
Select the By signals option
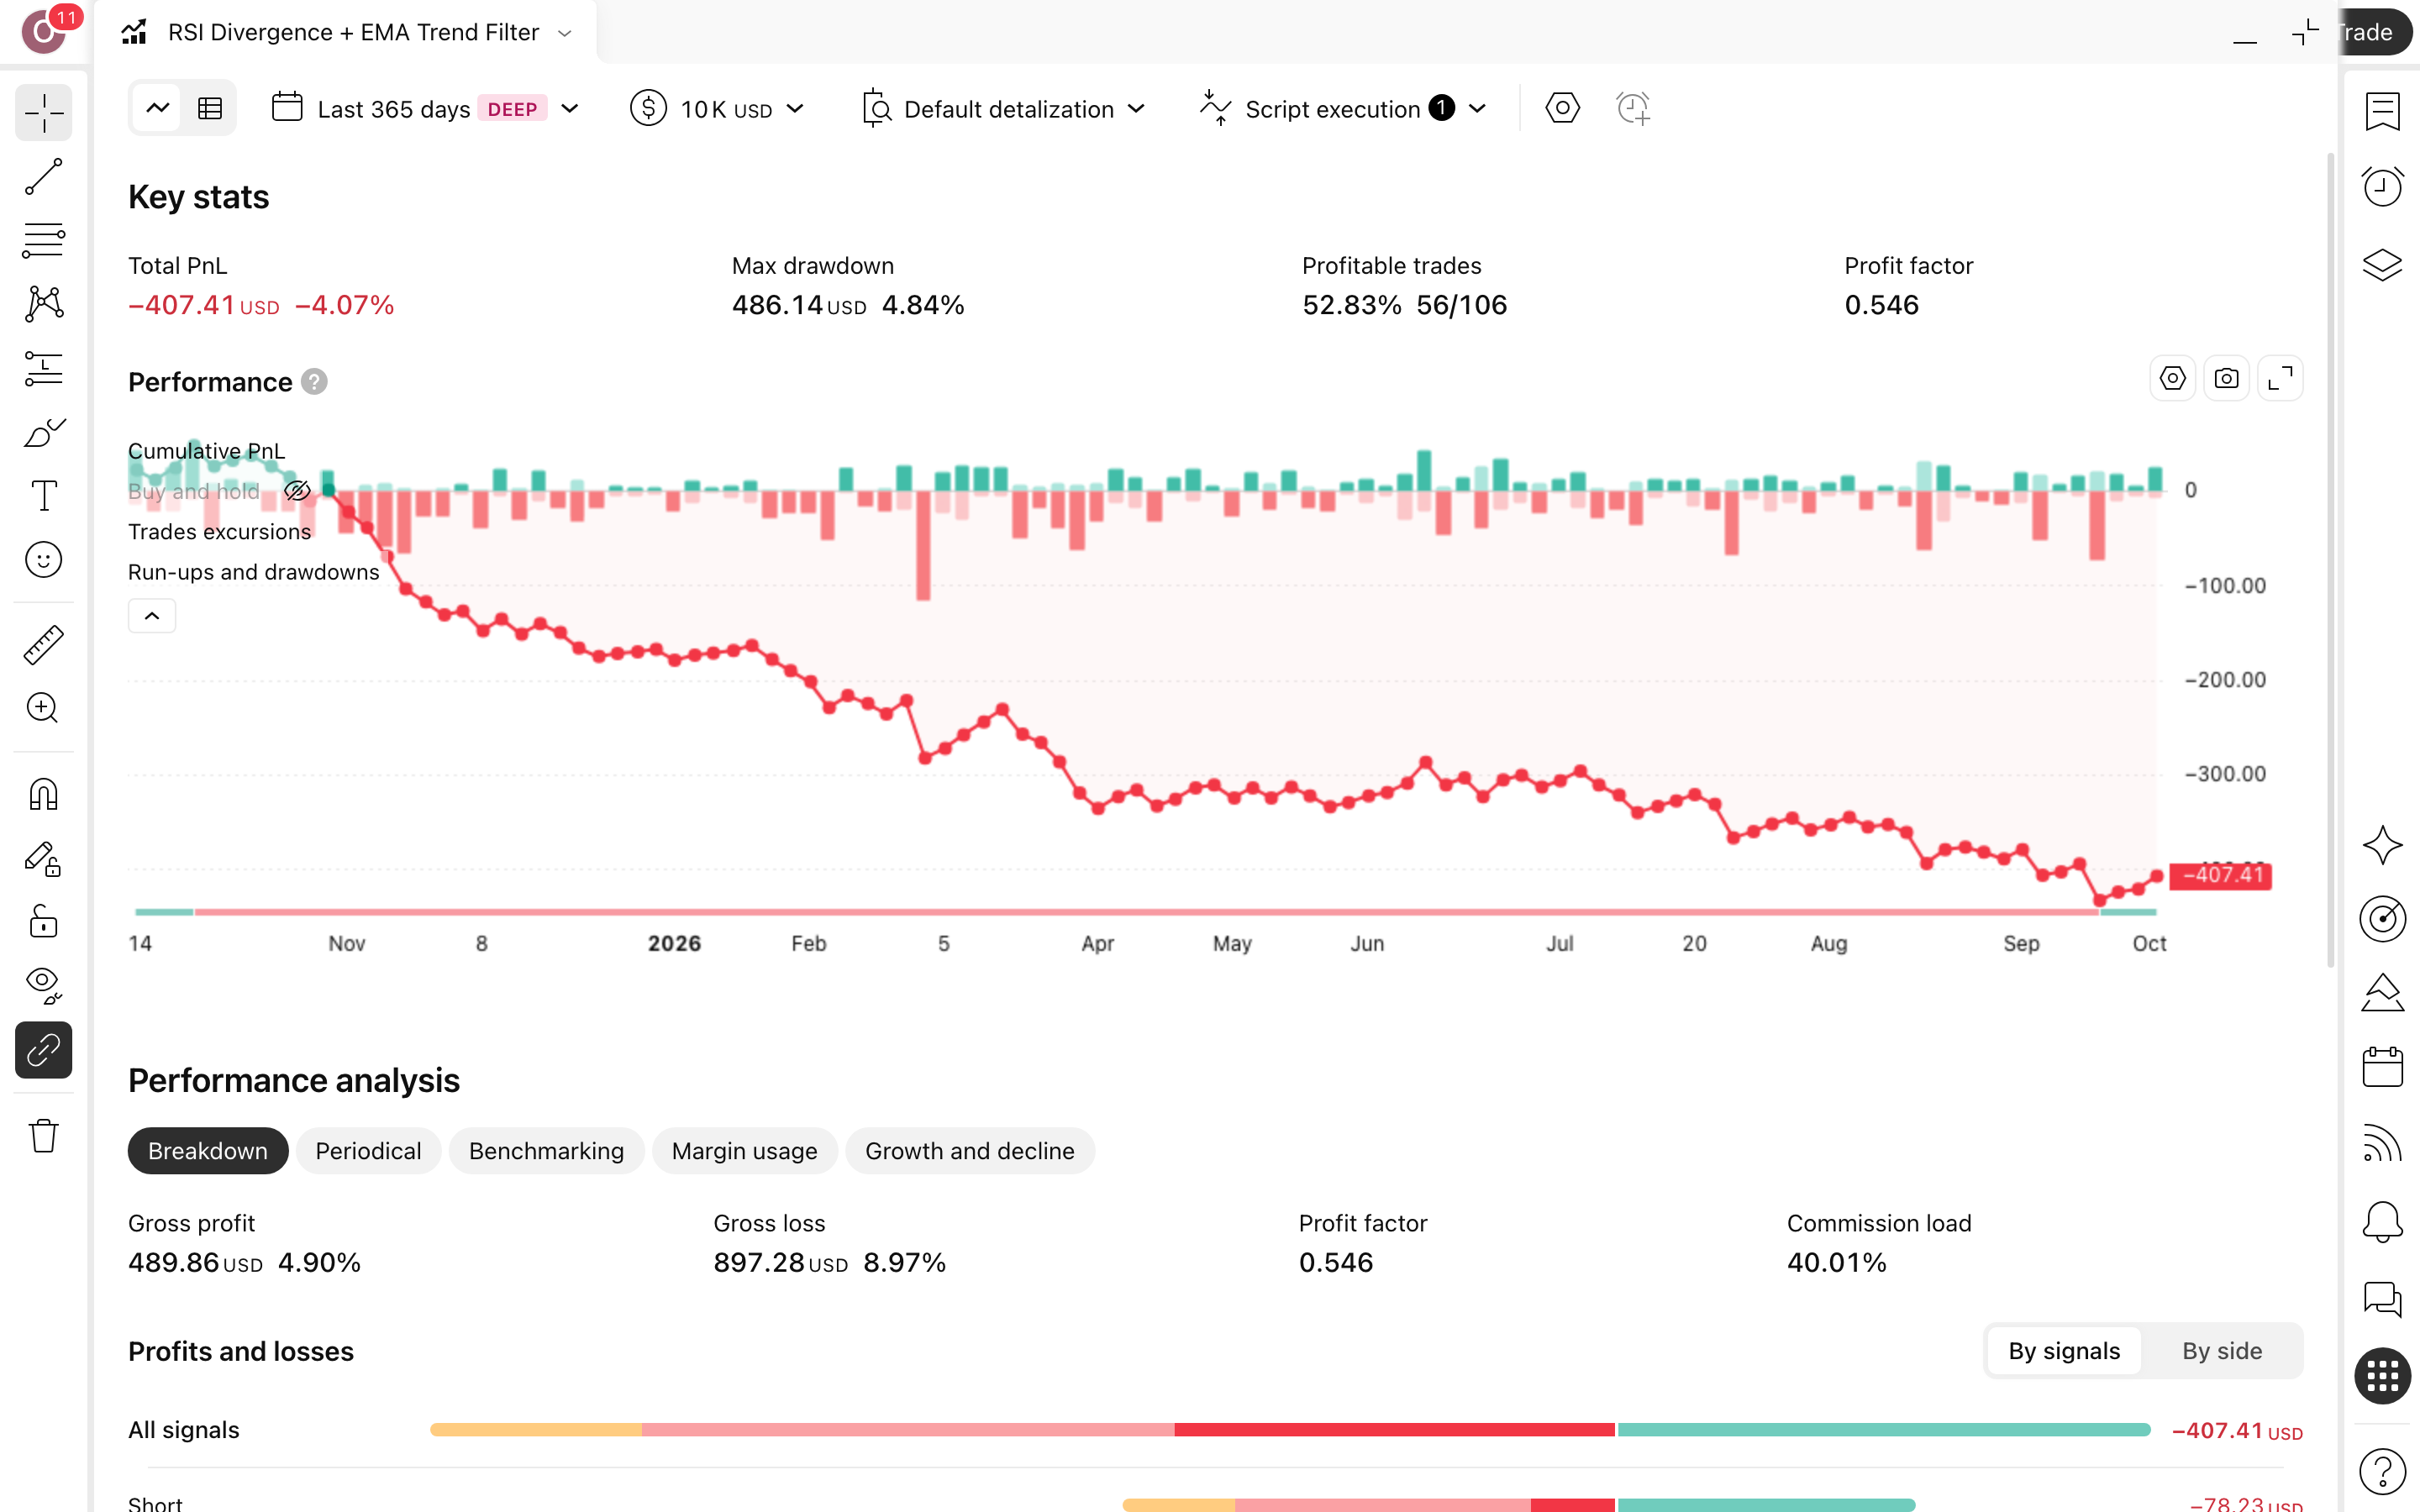2064,1351
